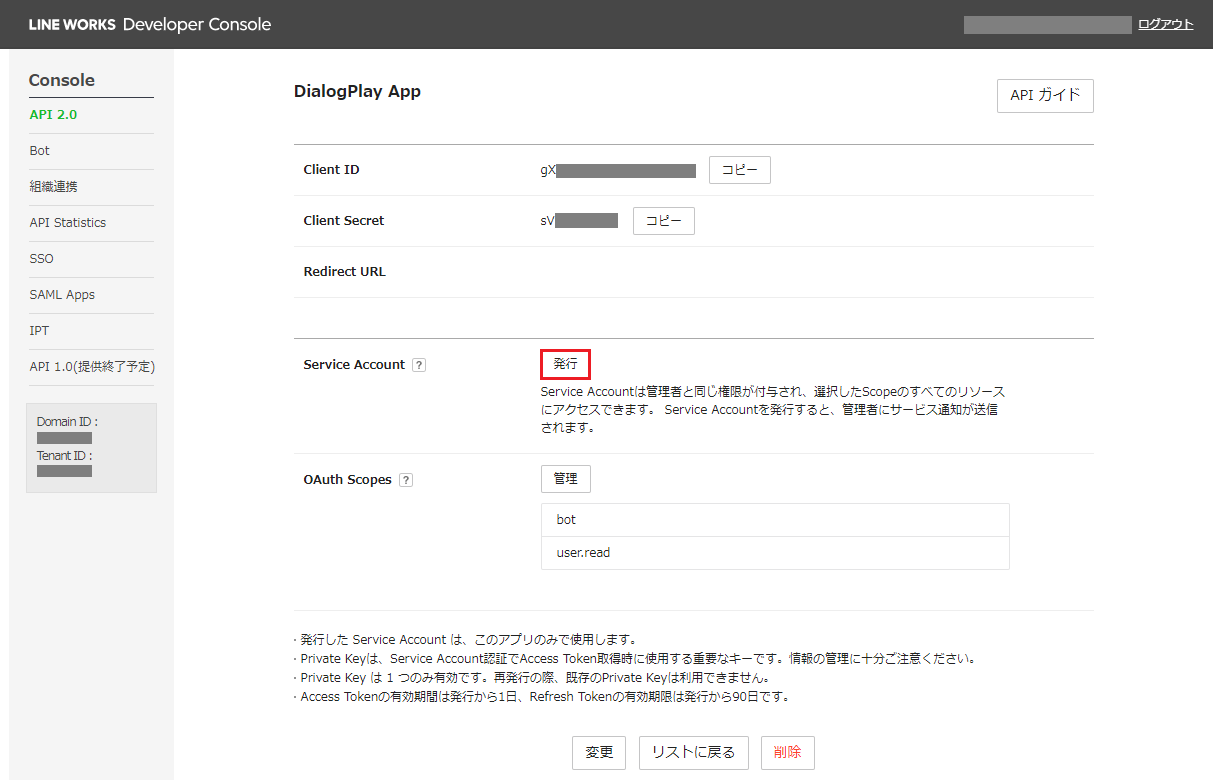Click the DialogPlay App title

357,92
